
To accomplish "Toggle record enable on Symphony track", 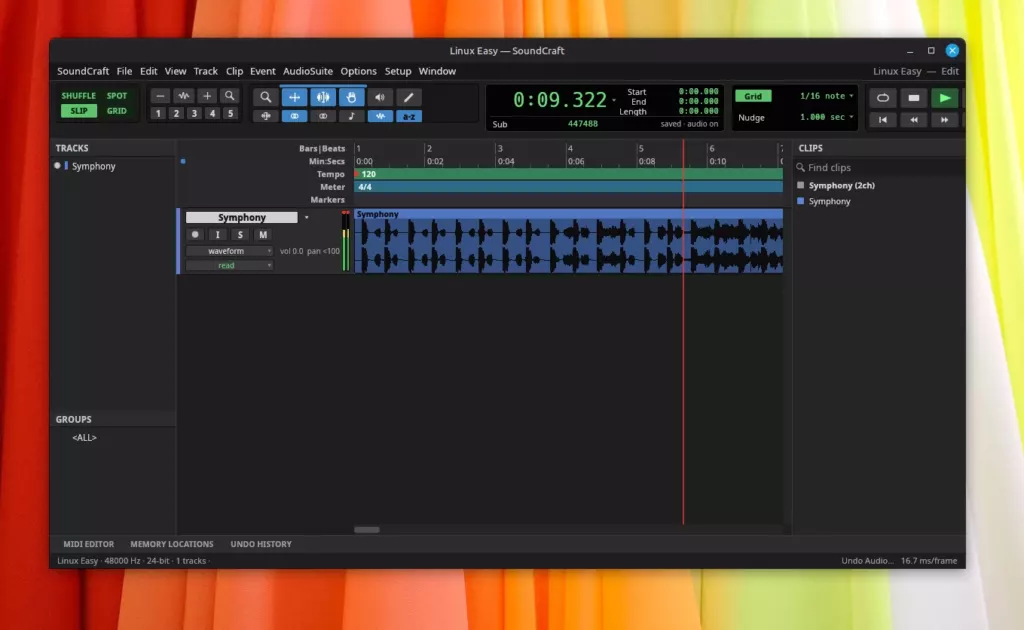I will 195,235.
